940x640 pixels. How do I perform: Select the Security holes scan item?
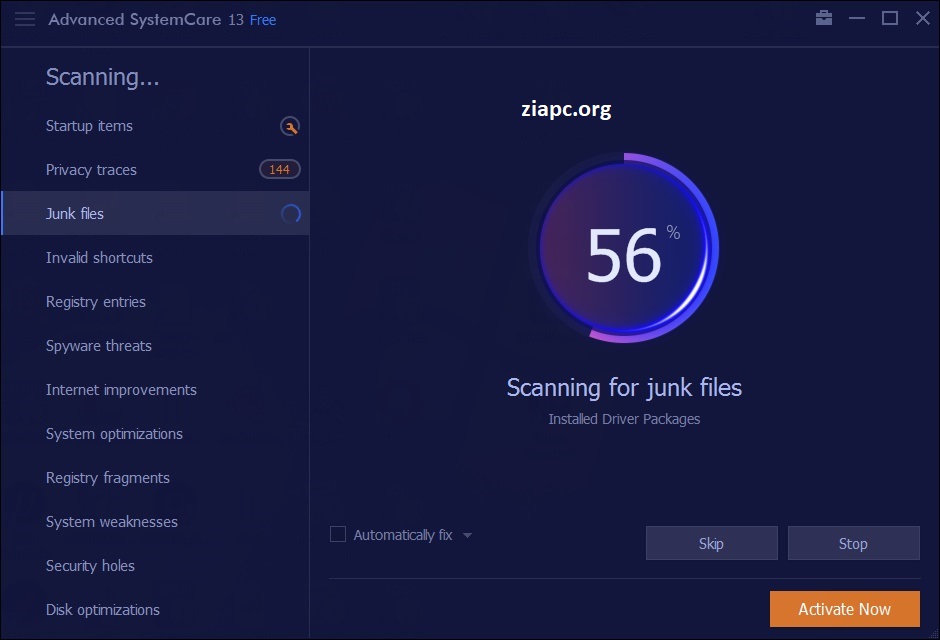tap(90, 566)
